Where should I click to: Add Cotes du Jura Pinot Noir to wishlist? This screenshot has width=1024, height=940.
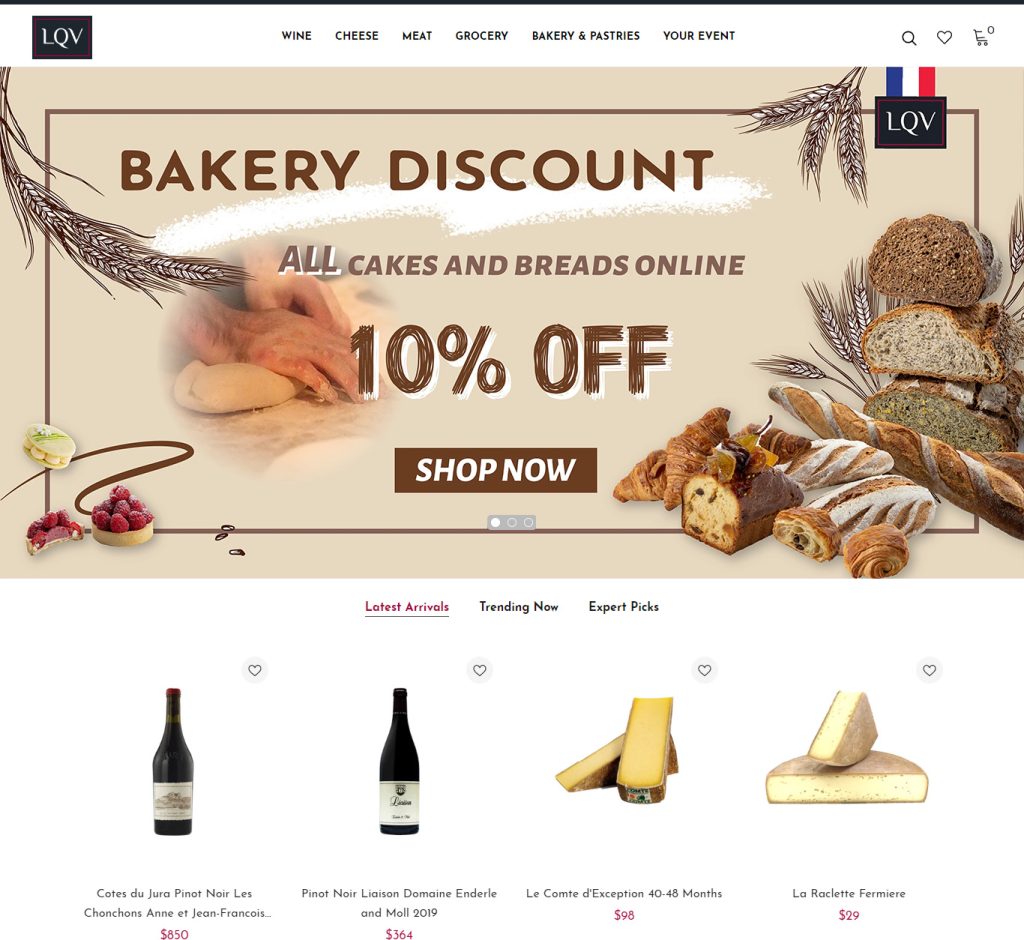(255, 670)
